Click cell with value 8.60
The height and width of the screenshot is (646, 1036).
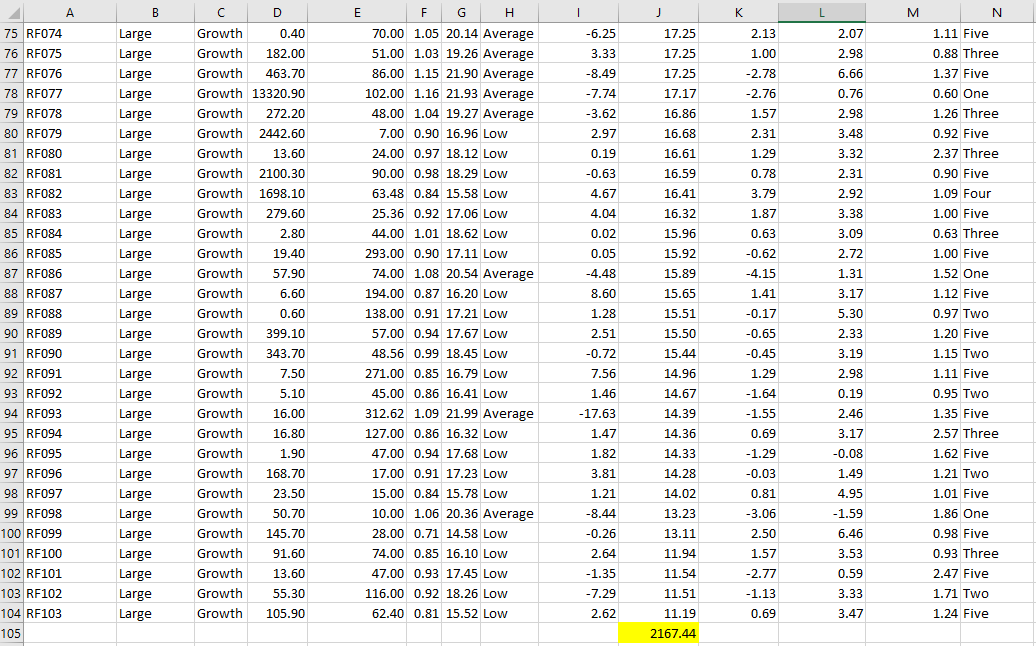pos(579,293)
